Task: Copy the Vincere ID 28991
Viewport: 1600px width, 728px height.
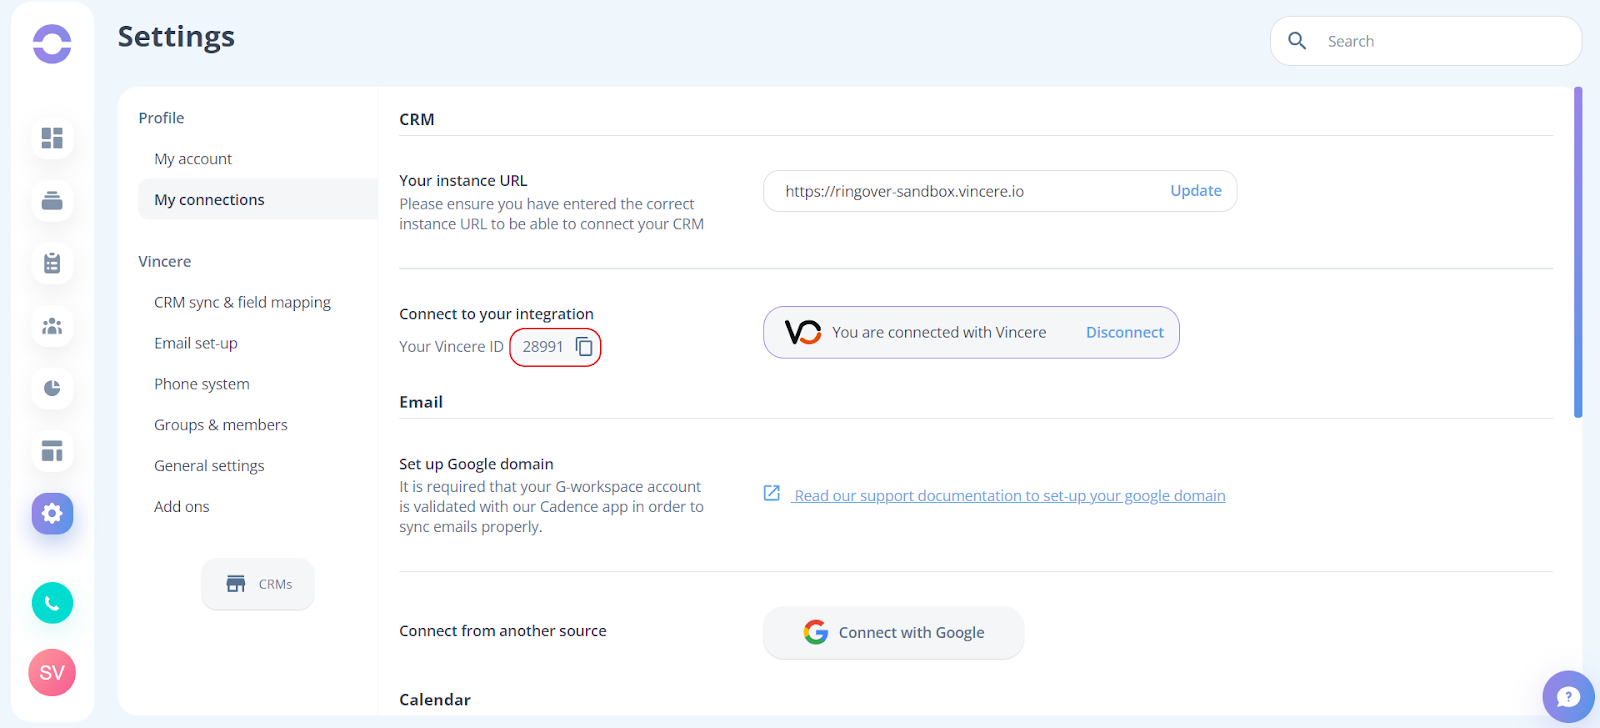Action: click(x=585, y=347)
